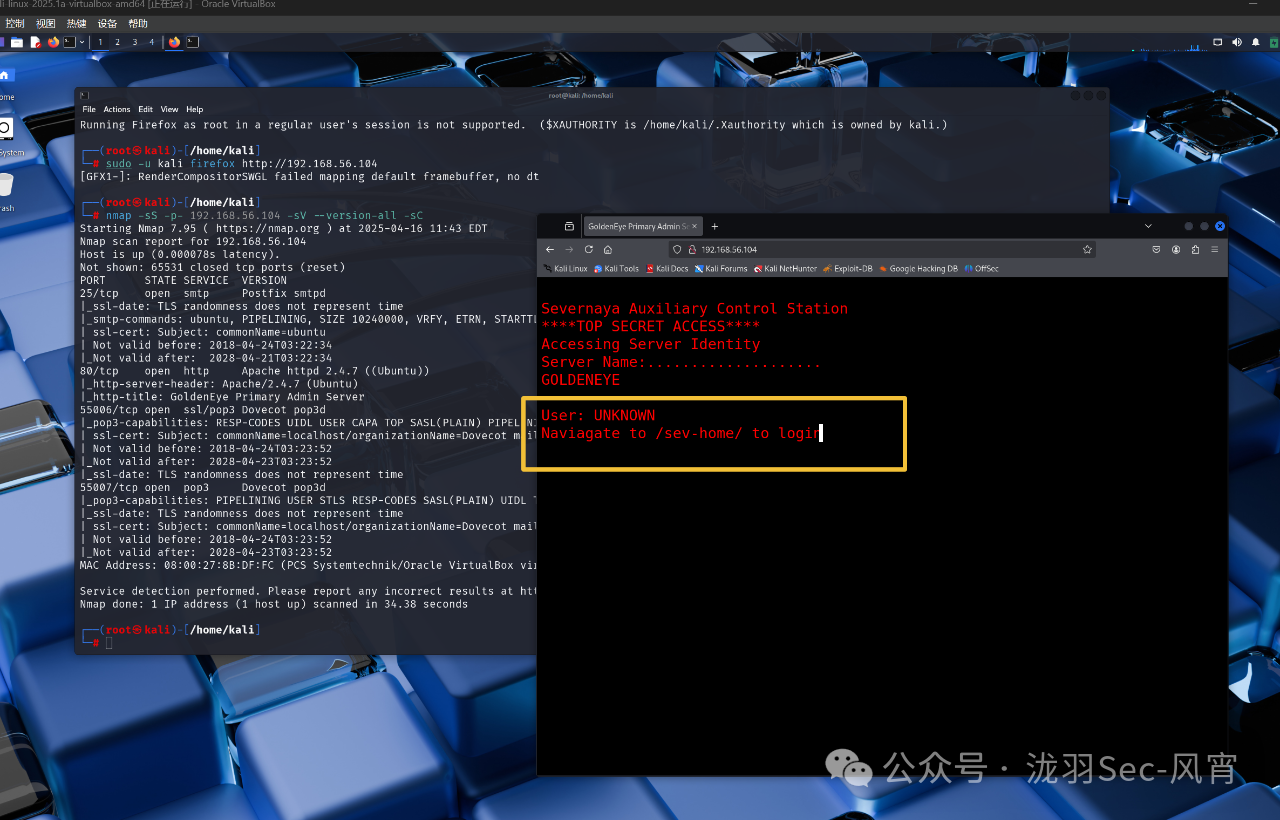Expand terminal launcher dropdown arrow in panel

82,42
